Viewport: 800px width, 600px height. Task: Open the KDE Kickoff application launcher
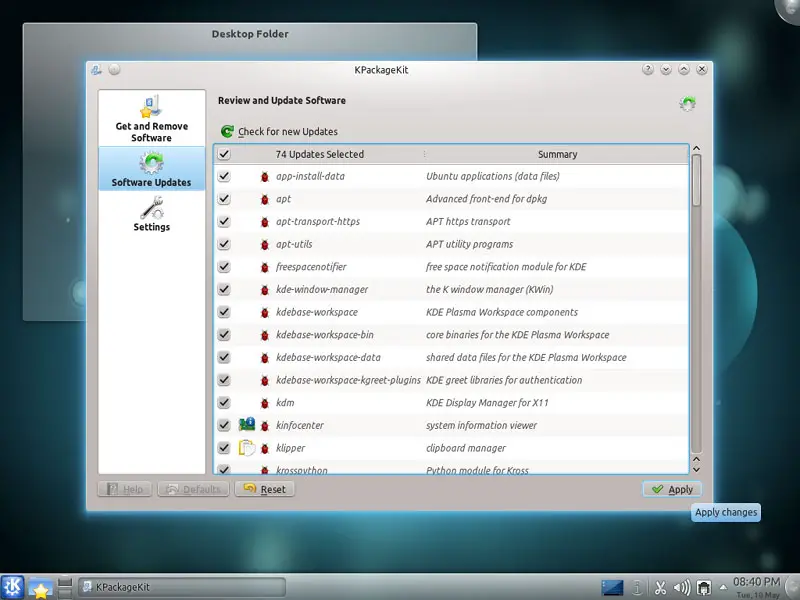12,587
